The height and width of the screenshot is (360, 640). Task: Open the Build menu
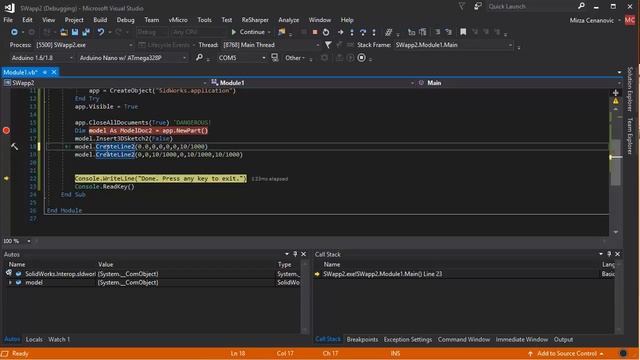(x=100, y=20)
